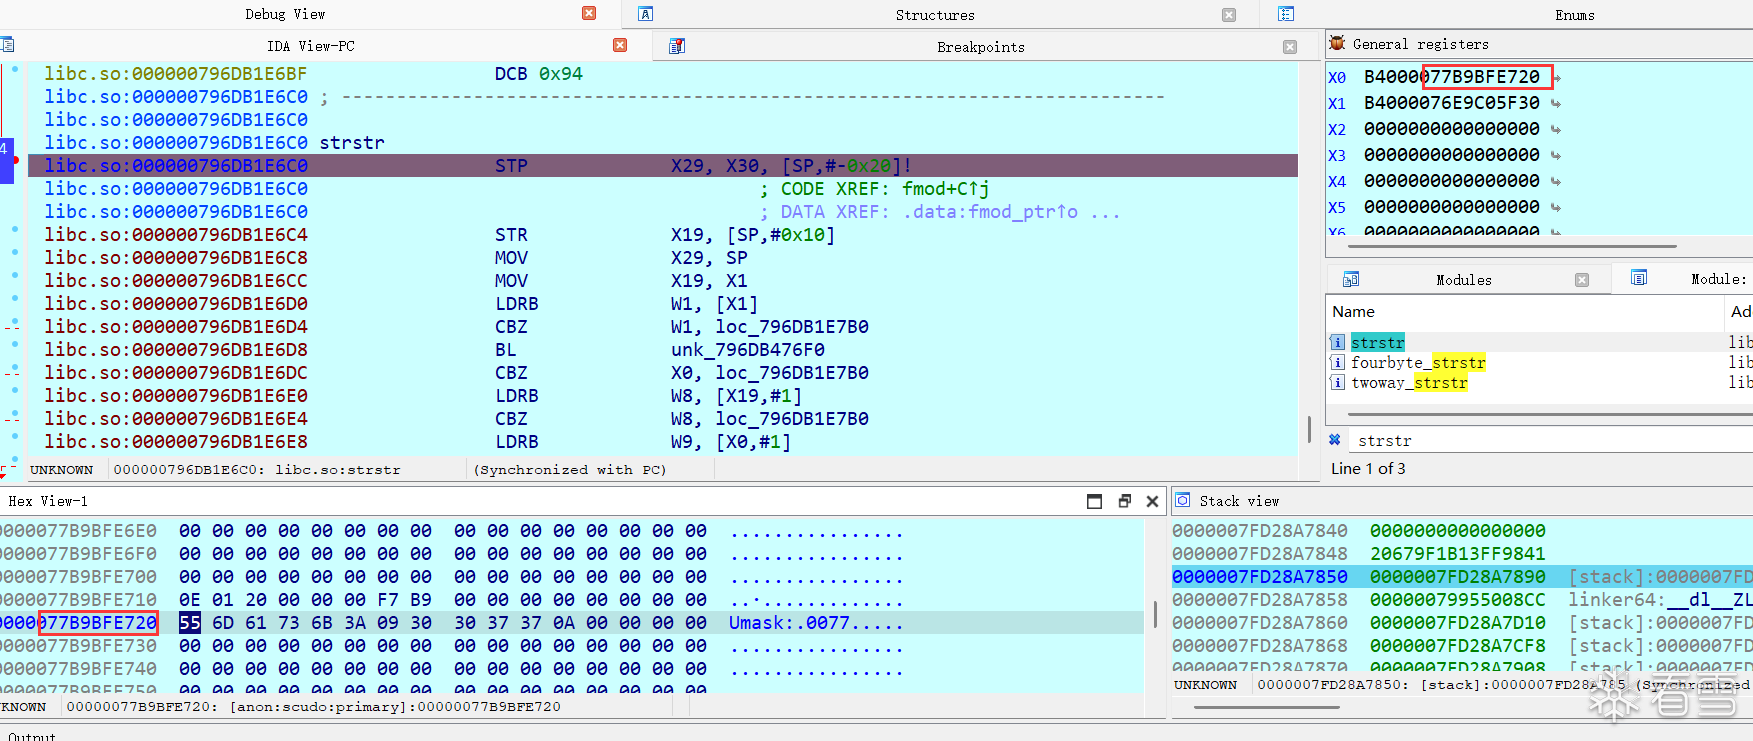Click the Modules tab icon
The image size is (1753, 741).
tap(1351, 279)
